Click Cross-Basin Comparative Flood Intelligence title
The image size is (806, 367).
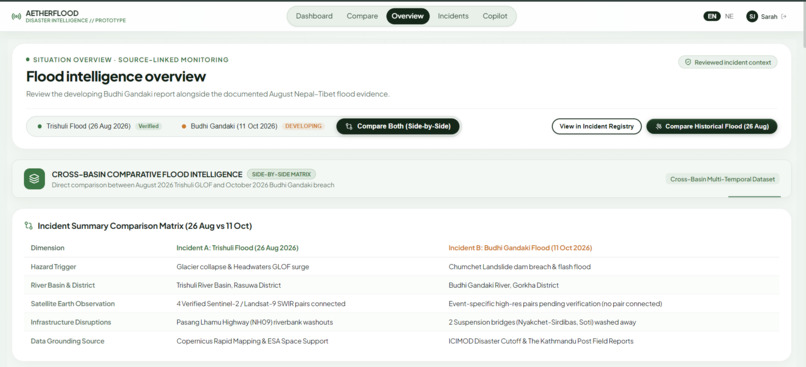tap(147, 174)
